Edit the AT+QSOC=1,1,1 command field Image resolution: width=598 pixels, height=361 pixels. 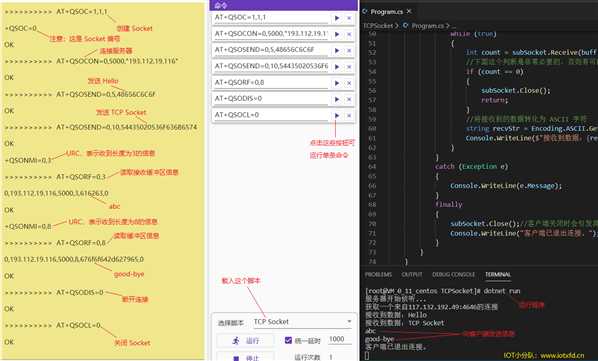pos(271,18)
